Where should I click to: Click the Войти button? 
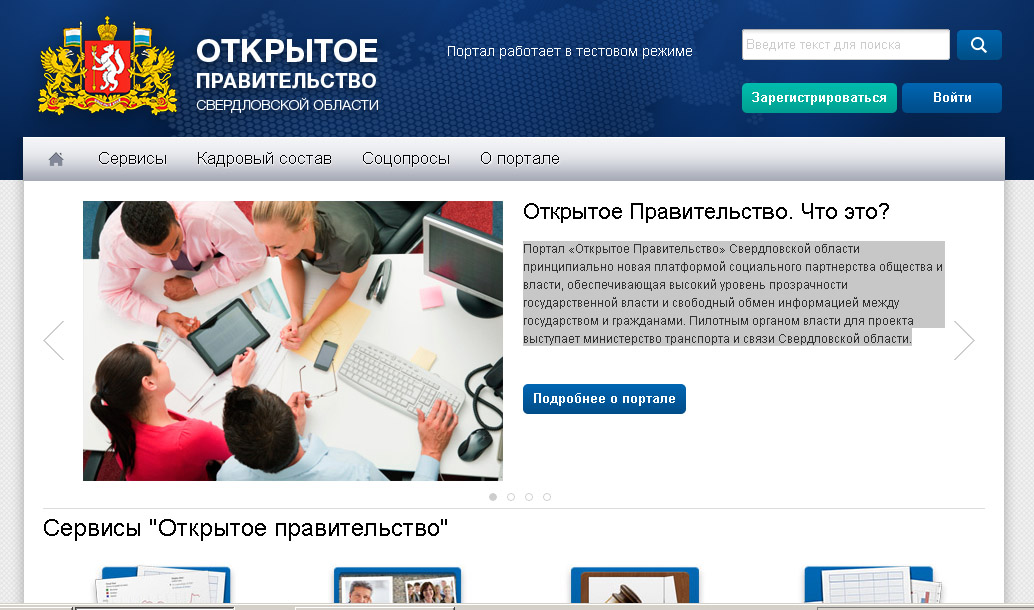(952, 98)
